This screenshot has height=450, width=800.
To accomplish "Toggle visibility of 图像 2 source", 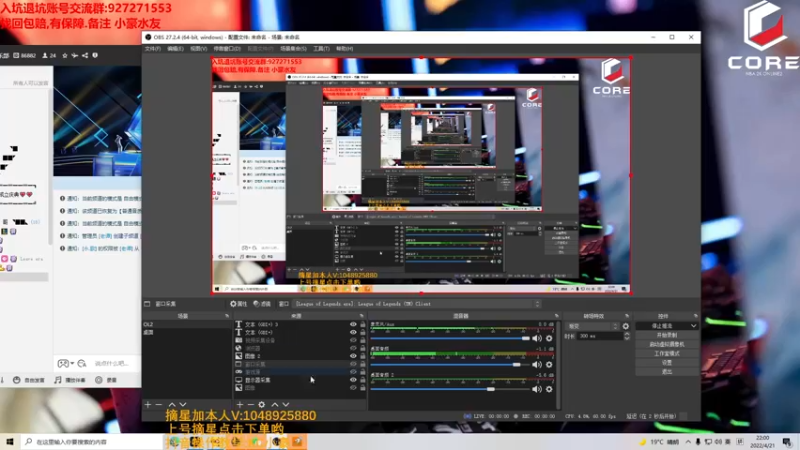I will point(353,356).
